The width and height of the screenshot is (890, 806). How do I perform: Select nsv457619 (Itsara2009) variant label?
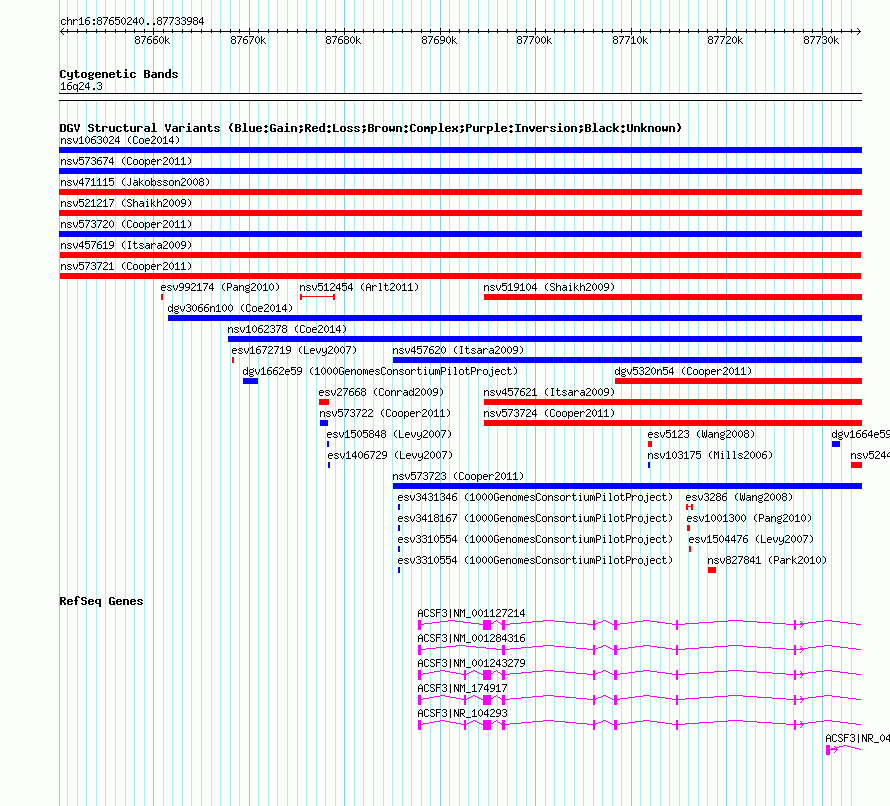tap(125, 245)
